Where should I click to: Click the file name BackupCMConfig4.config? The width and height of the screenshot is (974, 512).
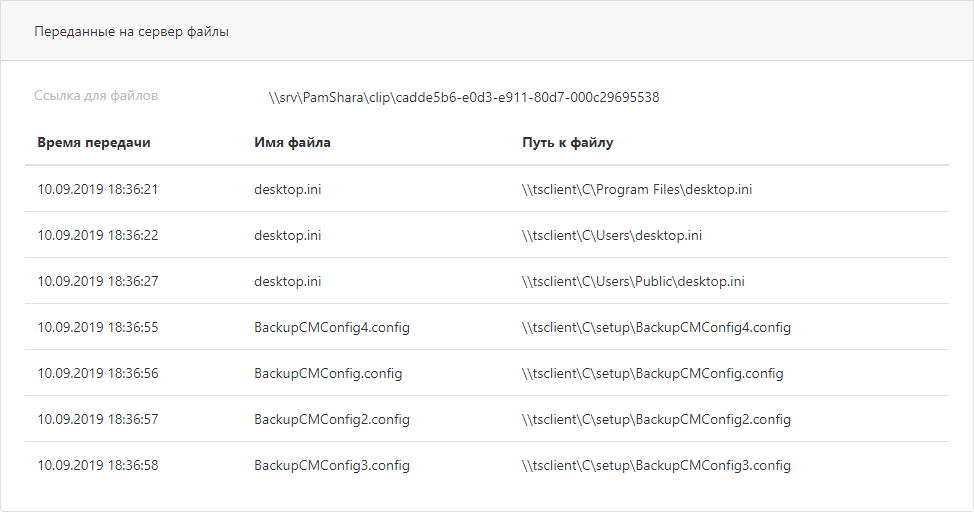click(x=332, y=327)
